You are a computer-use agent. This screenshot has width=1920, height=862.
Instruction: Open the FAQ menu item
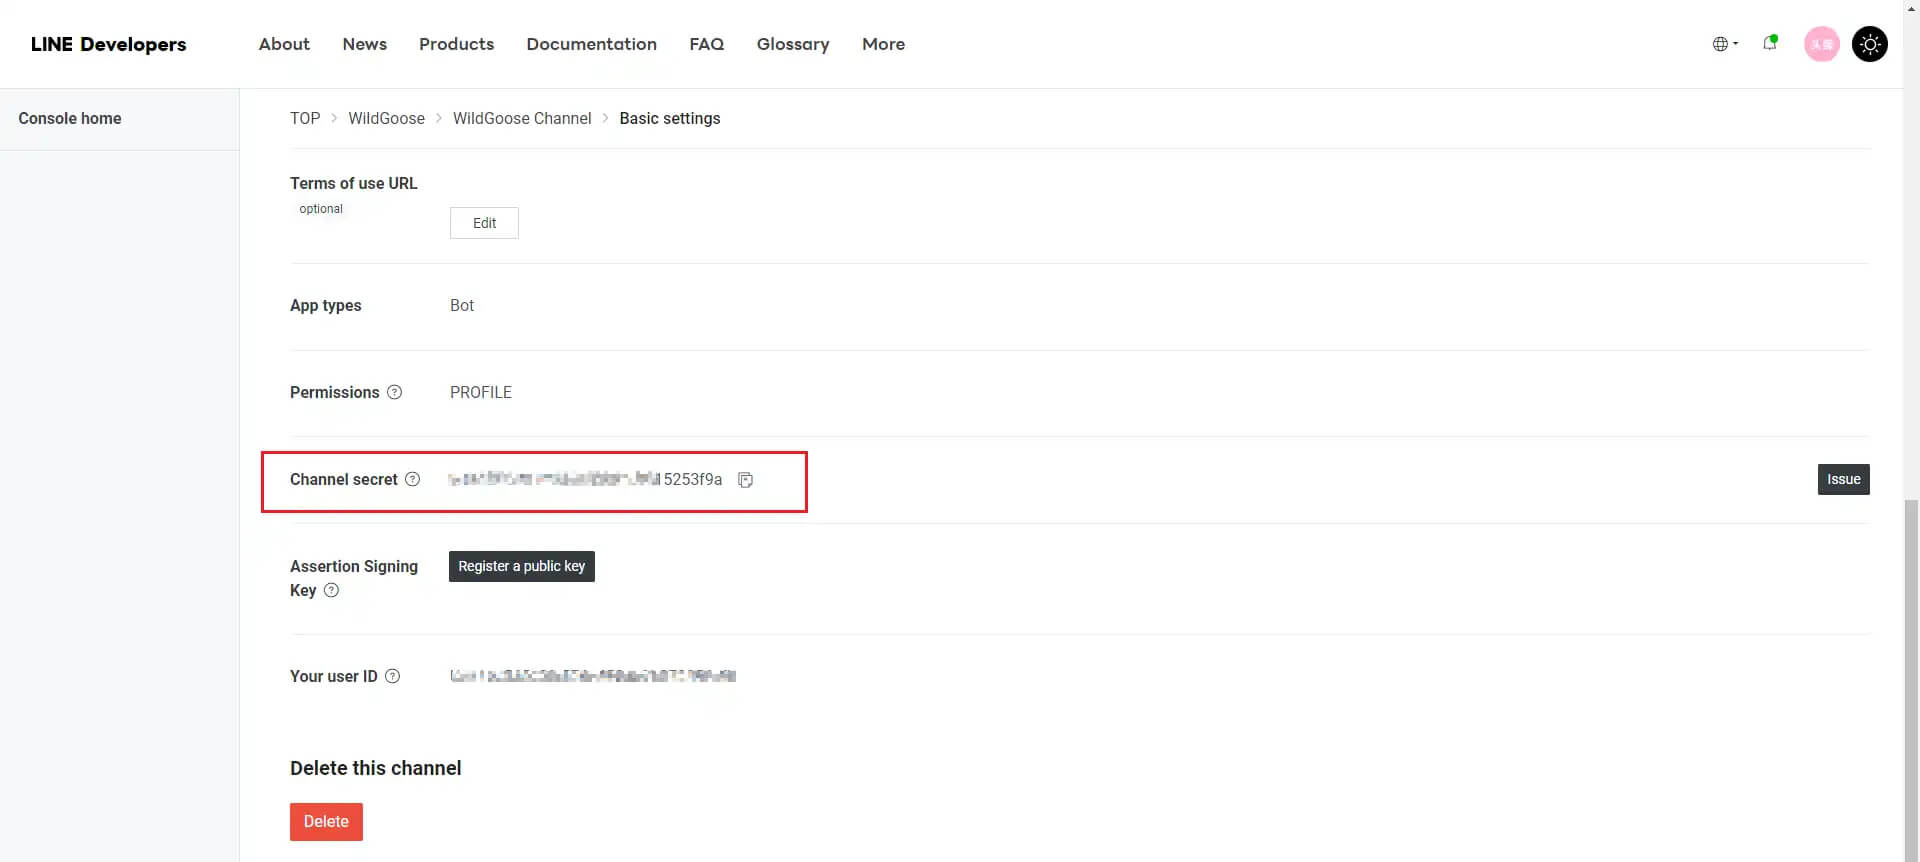point(706,44)
